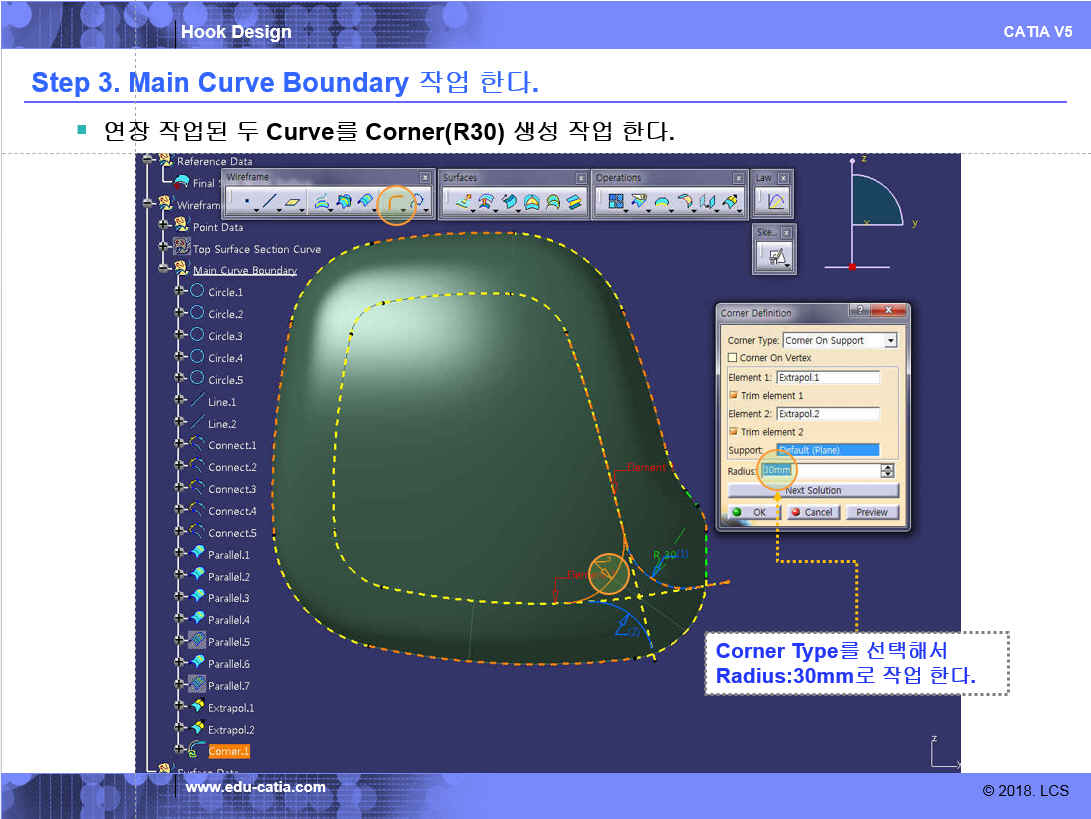Enable the Corner On Vertex checkbox

tap(733, 358)
